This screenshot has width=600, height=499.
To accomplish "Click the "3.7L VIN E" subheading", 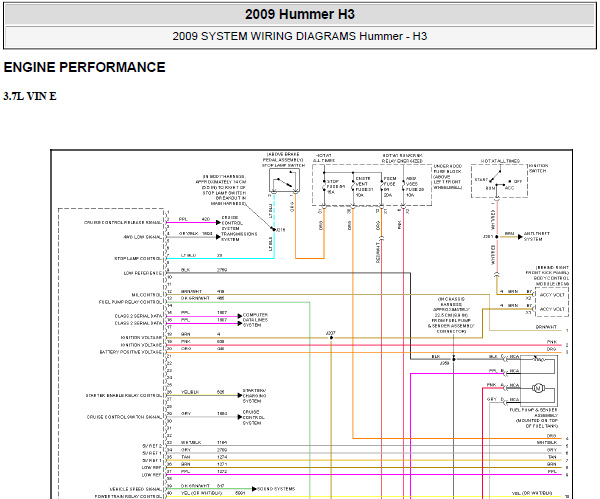I will 30,96.
